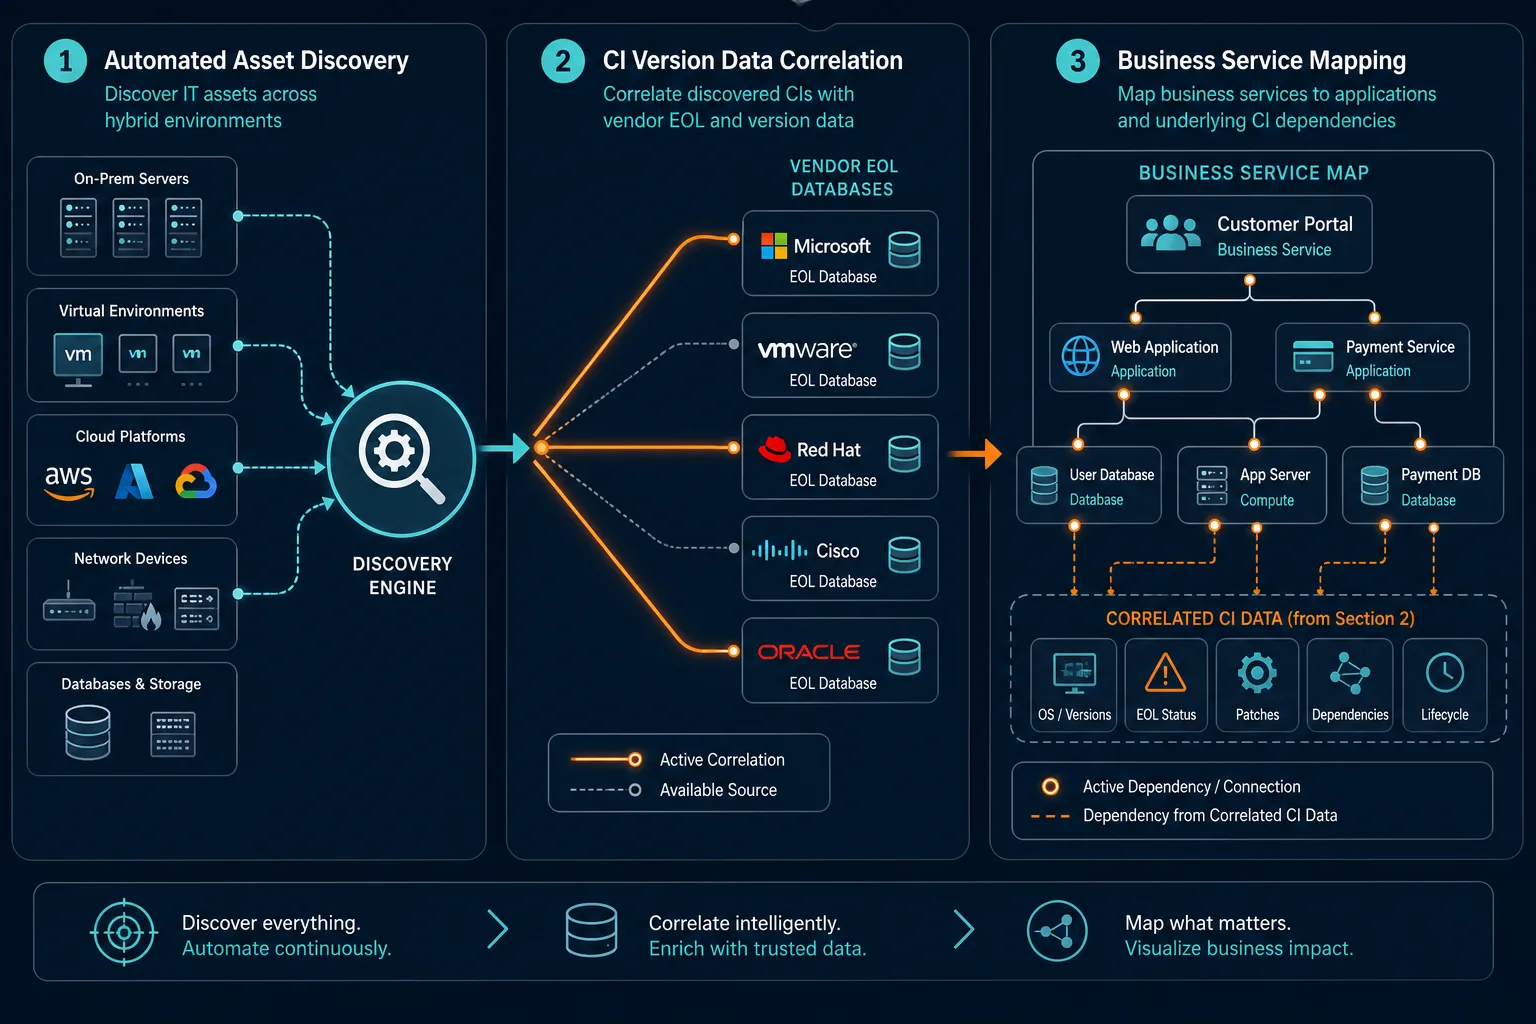Click the chevron after Correlate intelligently
1536x1024 pixels.
click(x=963, y=929)
